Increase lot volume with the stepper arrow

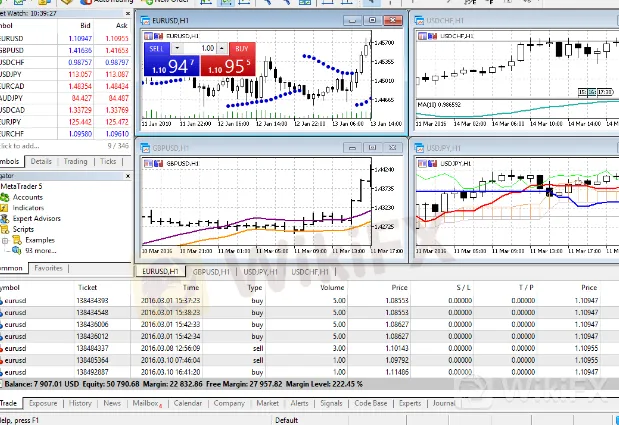(x=220, y=46)
